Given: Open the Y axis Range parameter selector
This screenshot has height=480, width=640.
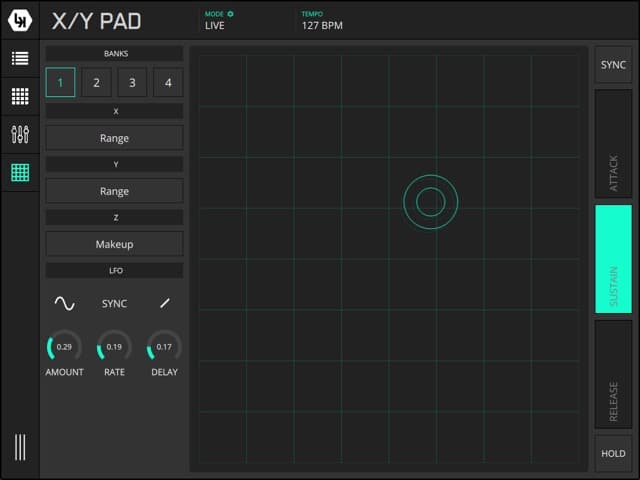Looking at the screenshot, I should 114,191.
